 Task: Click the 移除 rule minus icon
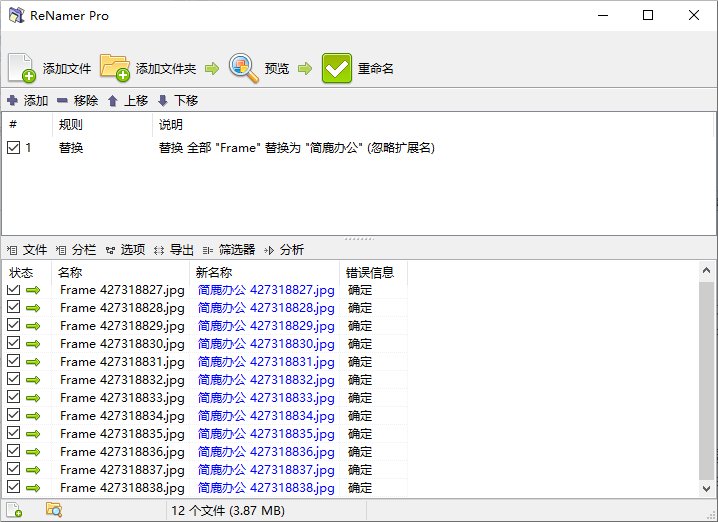[x=62, y=101]
